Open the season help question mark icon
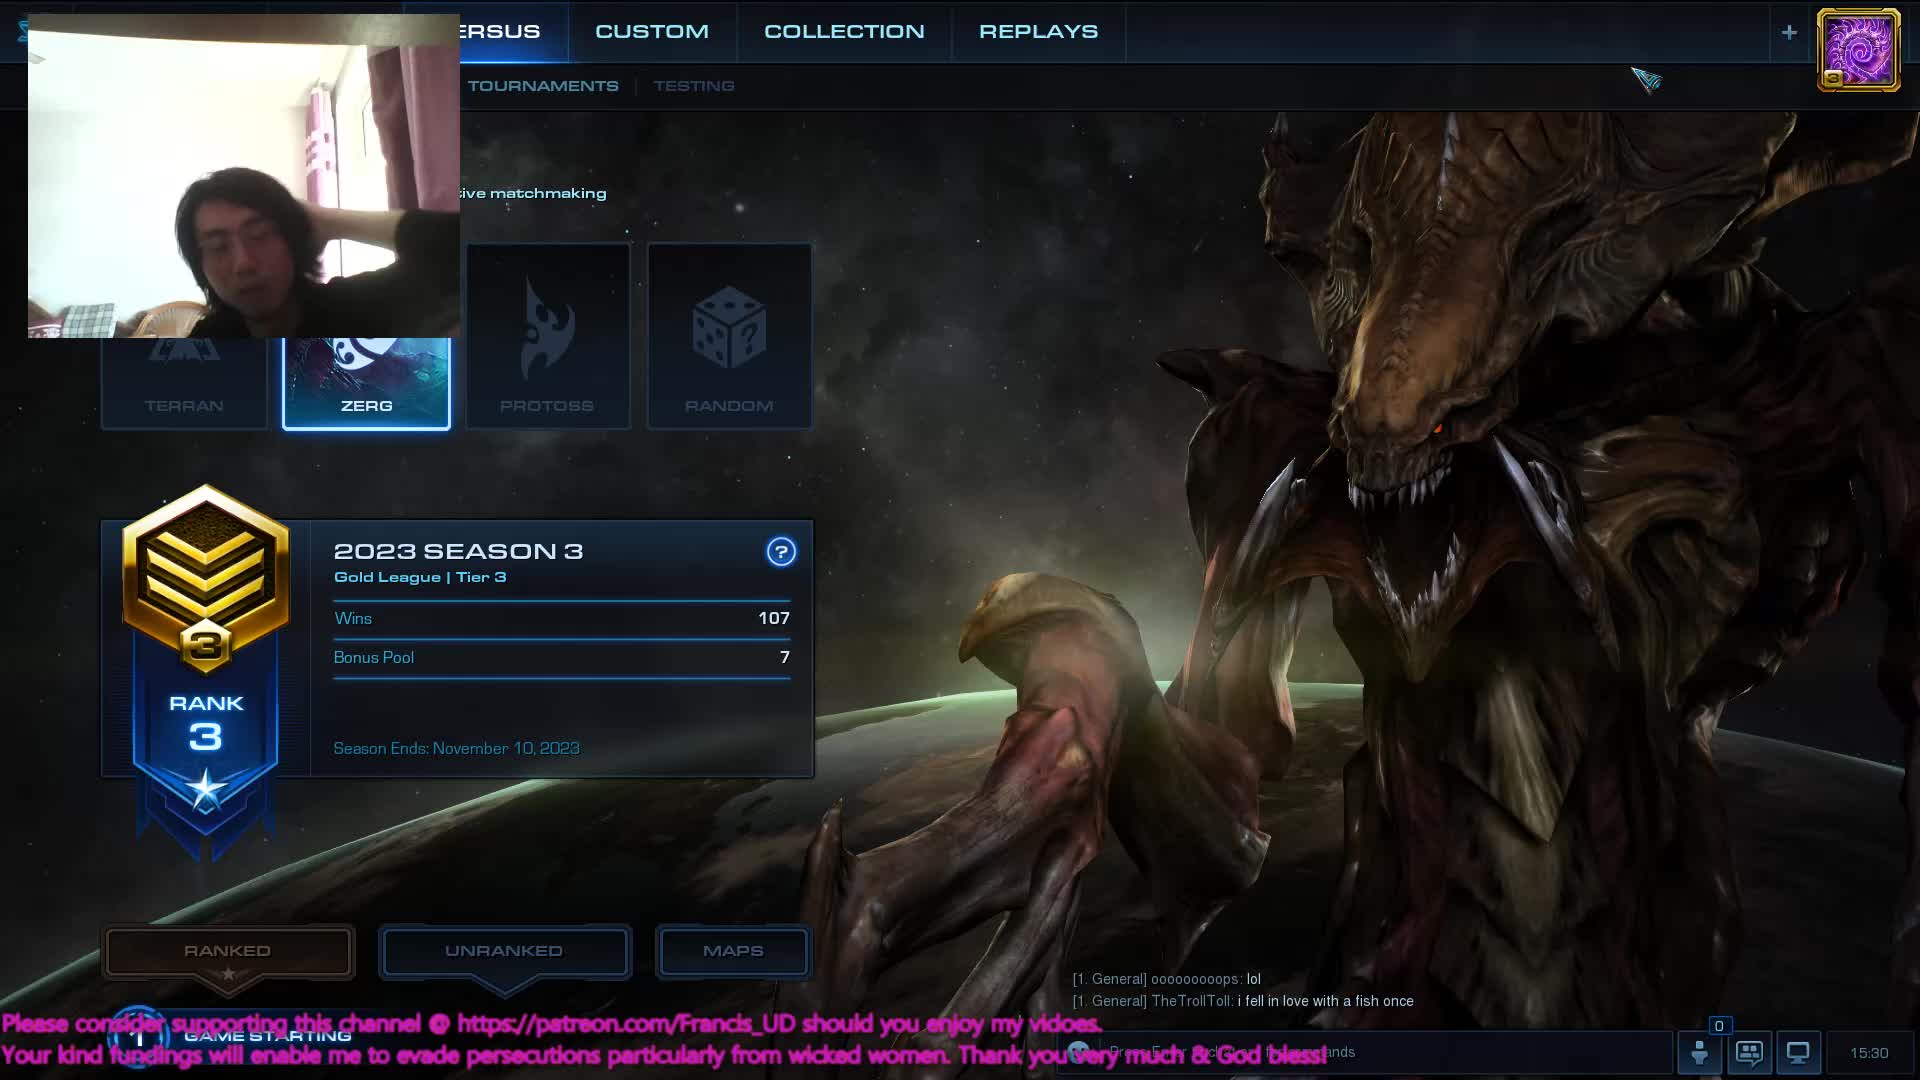 click(x=781, y=551)
